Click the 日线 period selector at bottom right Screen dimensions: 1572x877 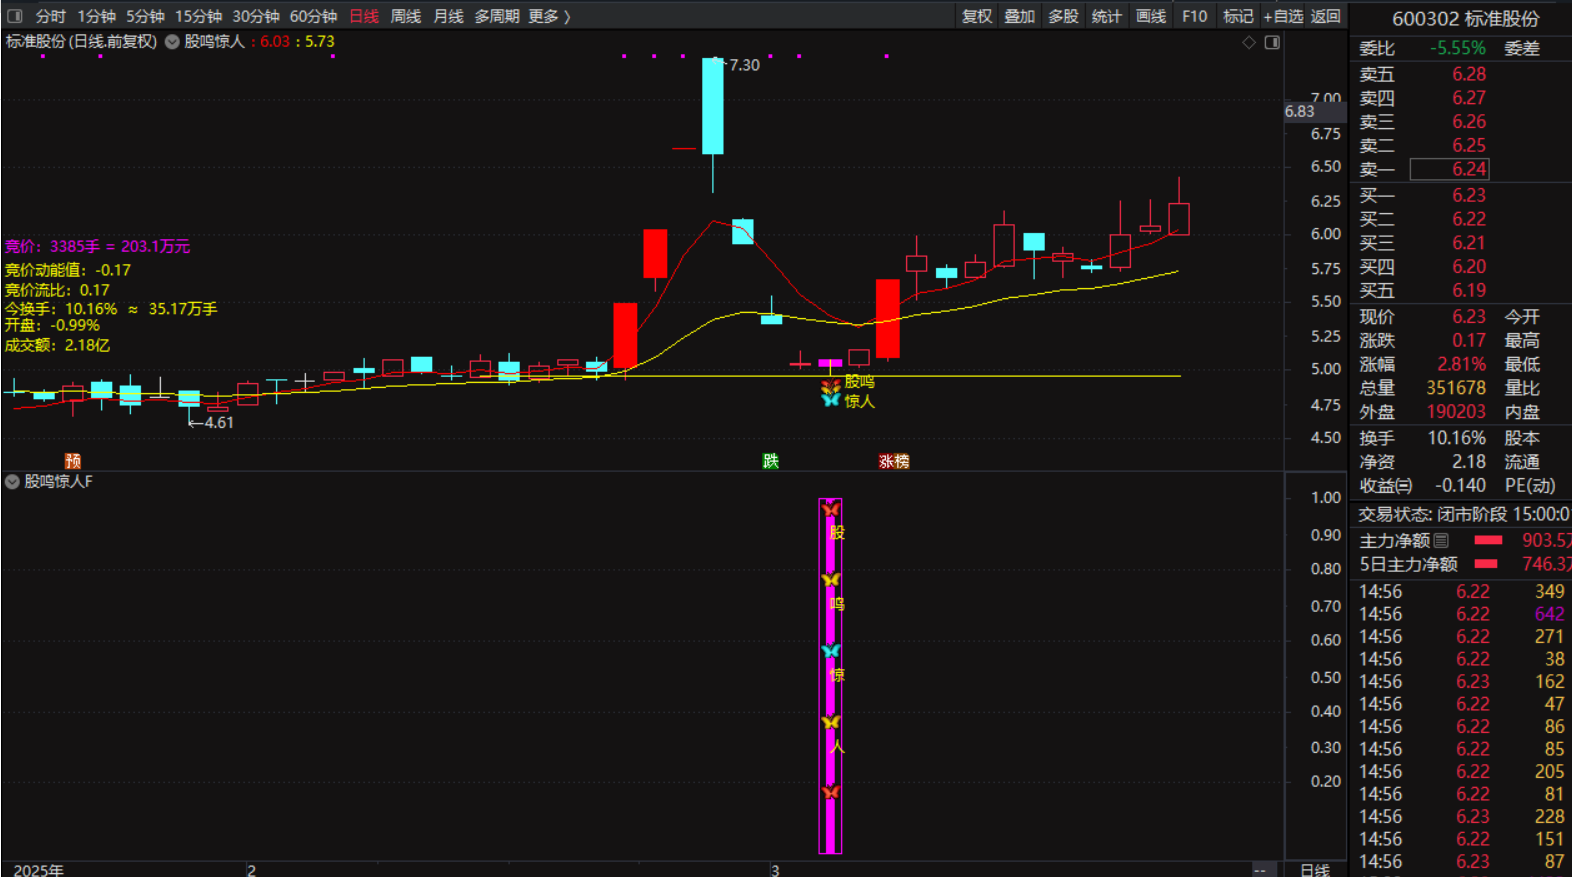(x=1314, y=869)
